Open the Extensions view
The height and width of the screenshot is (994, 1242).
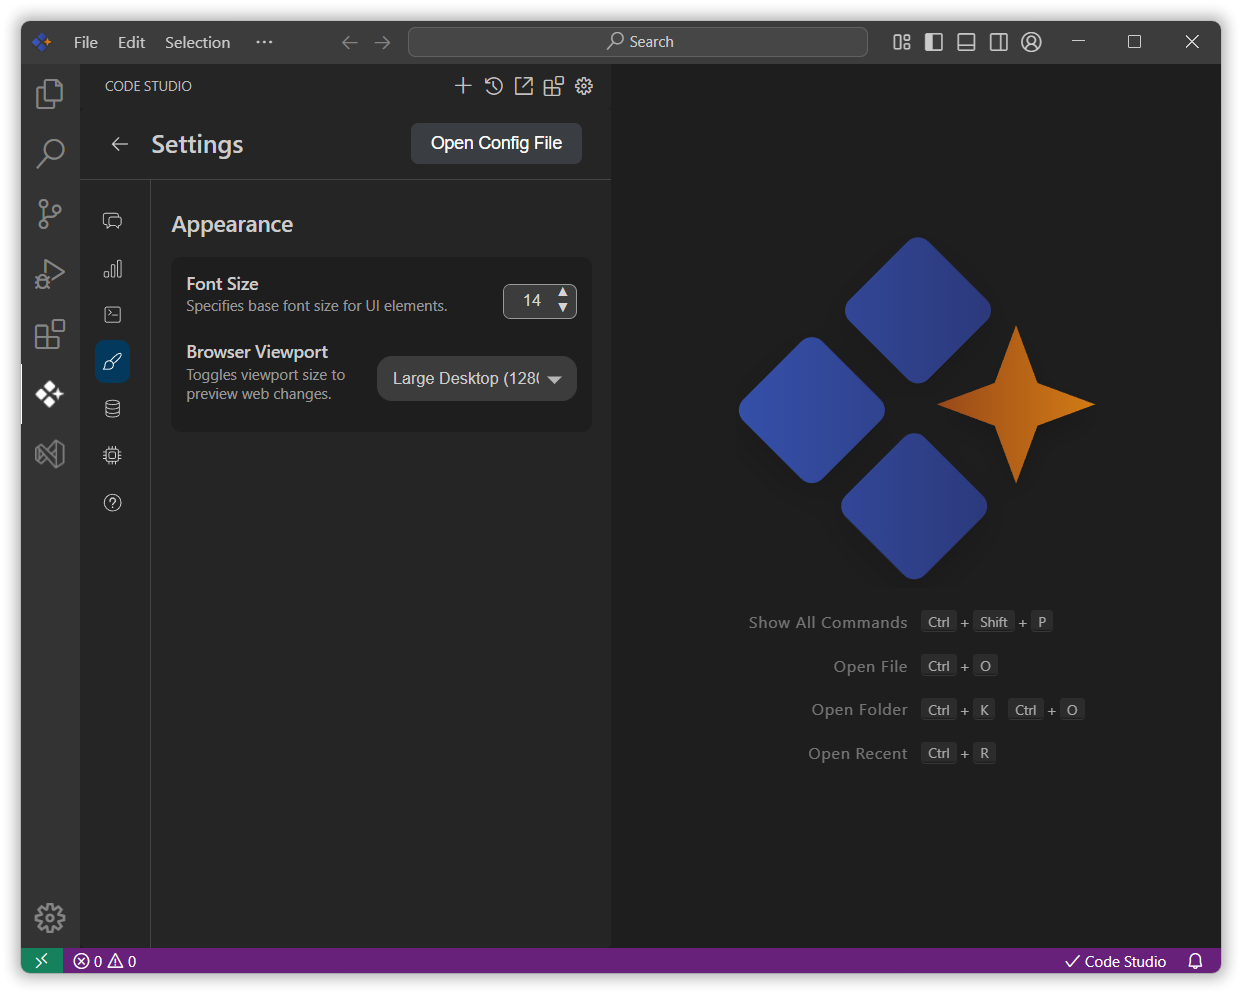click(x=49, y=334)
